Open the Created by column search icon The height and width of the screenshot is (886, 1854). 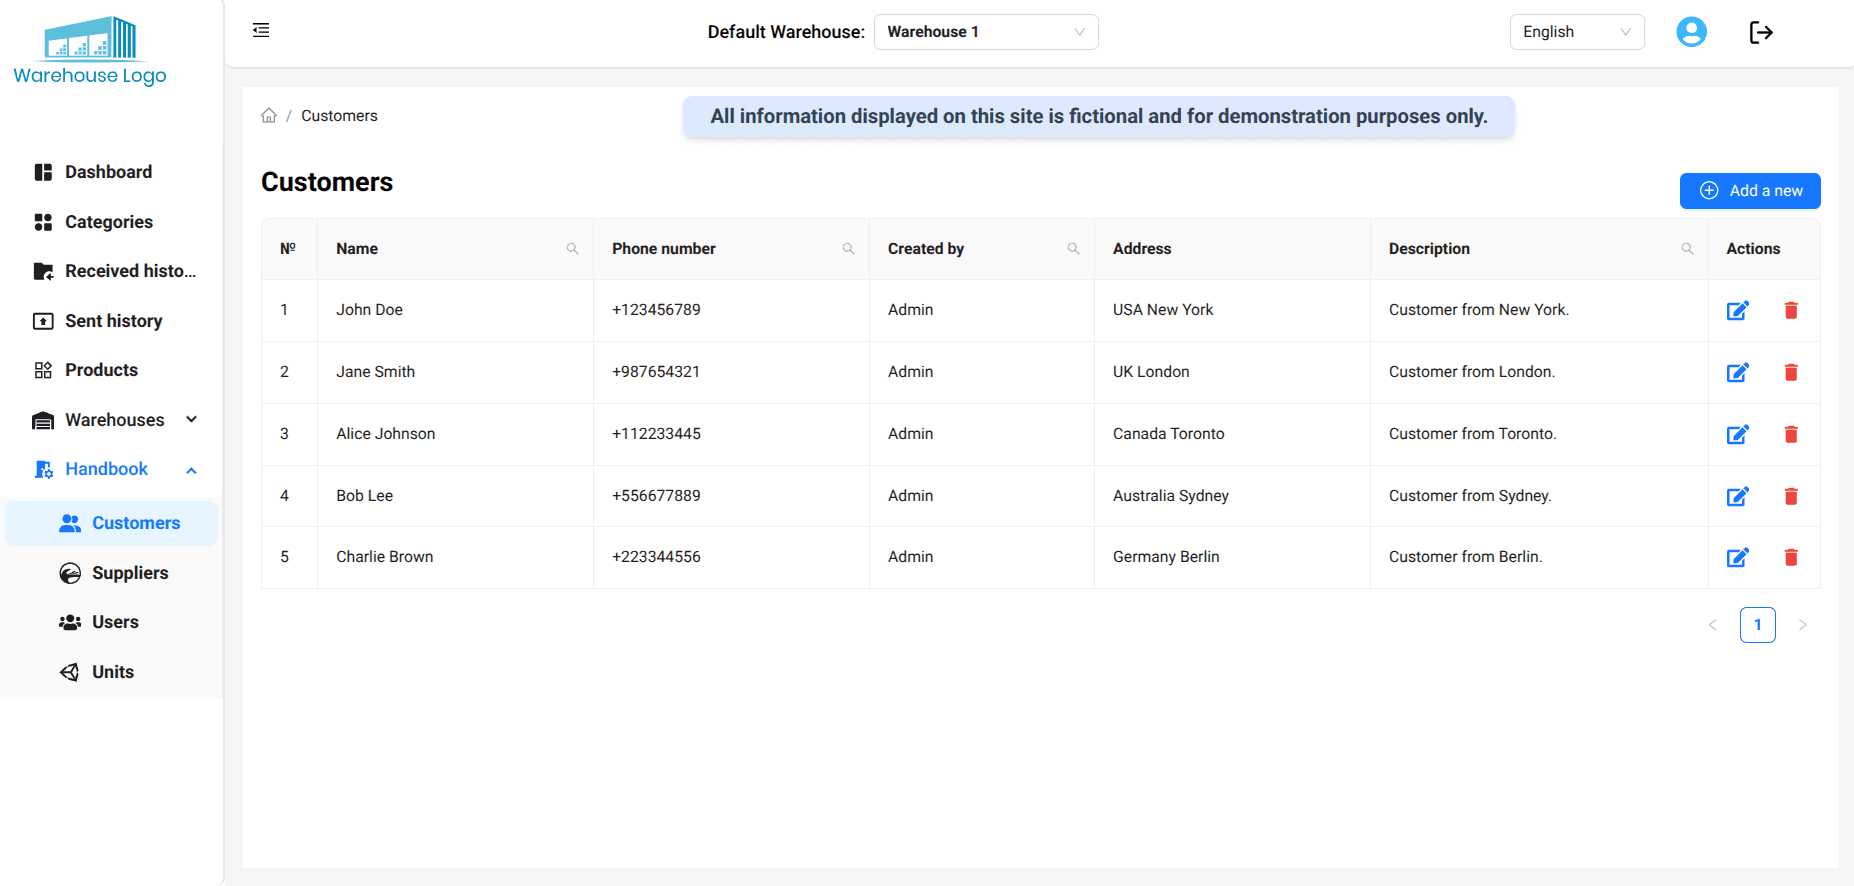(1074, 249)
